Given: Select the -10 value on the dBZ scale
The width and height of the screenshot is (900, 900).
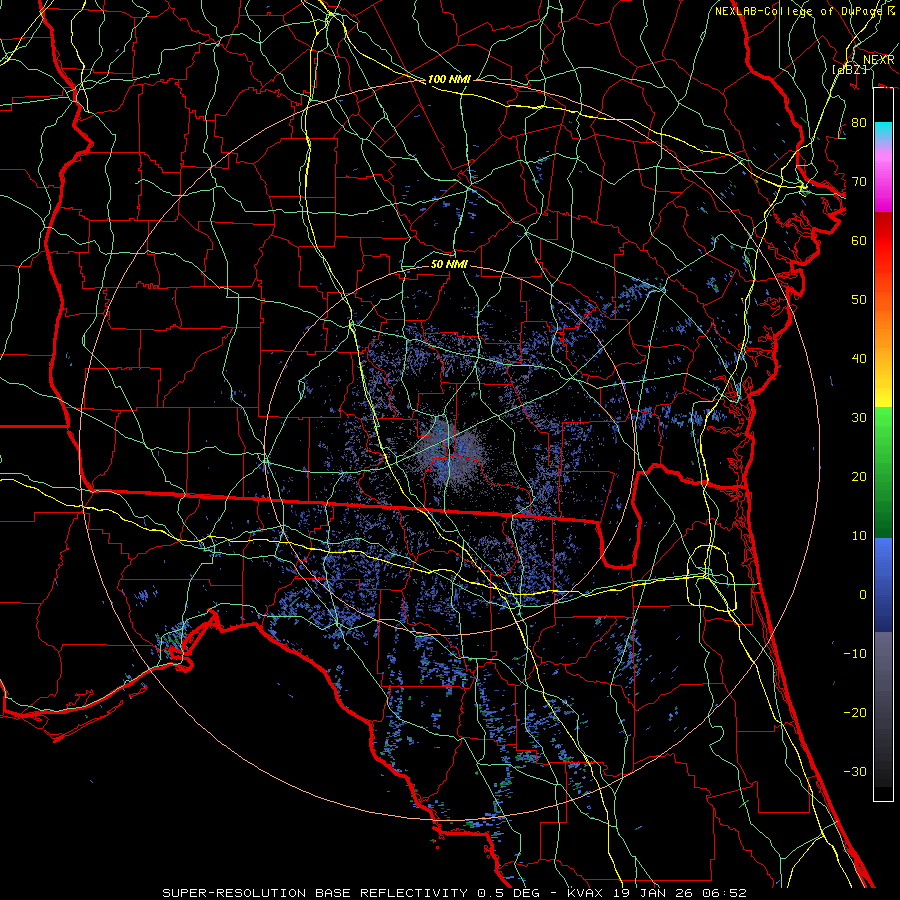Looking at the screenshot, I should [855, 654].
